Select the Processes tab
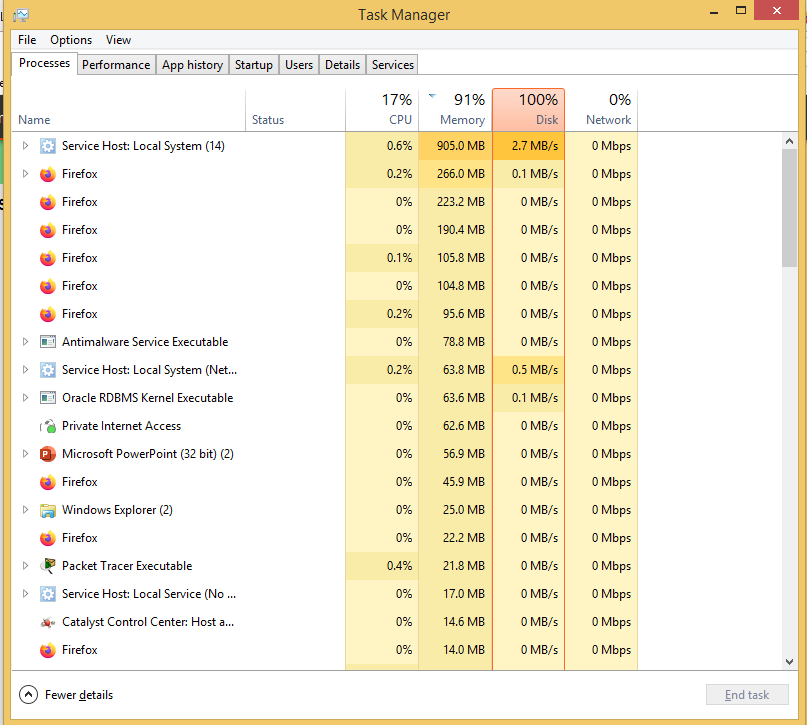Viewport: 807px width, 725px height. click(44, 63)
